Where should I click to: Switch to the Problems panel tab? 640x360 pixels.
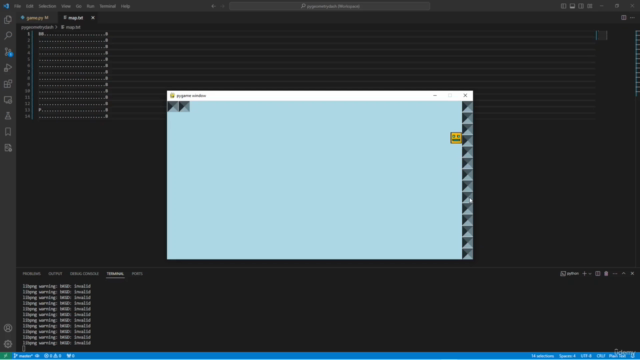[x=31, y=273]
